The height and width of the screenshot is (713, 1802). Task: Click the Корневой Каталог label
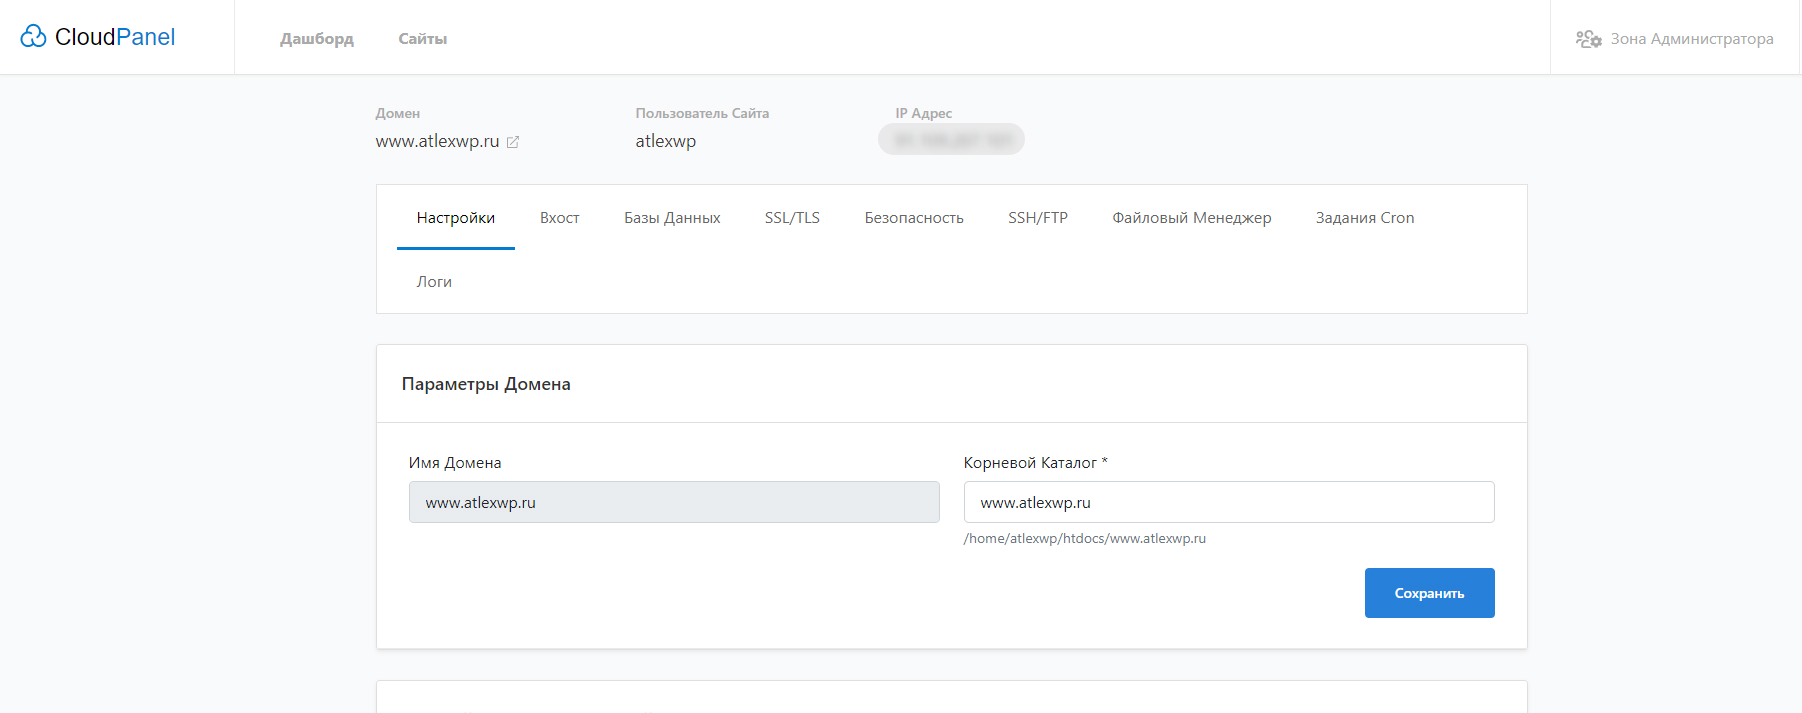pyautogui.click(x=1035, y=463)
